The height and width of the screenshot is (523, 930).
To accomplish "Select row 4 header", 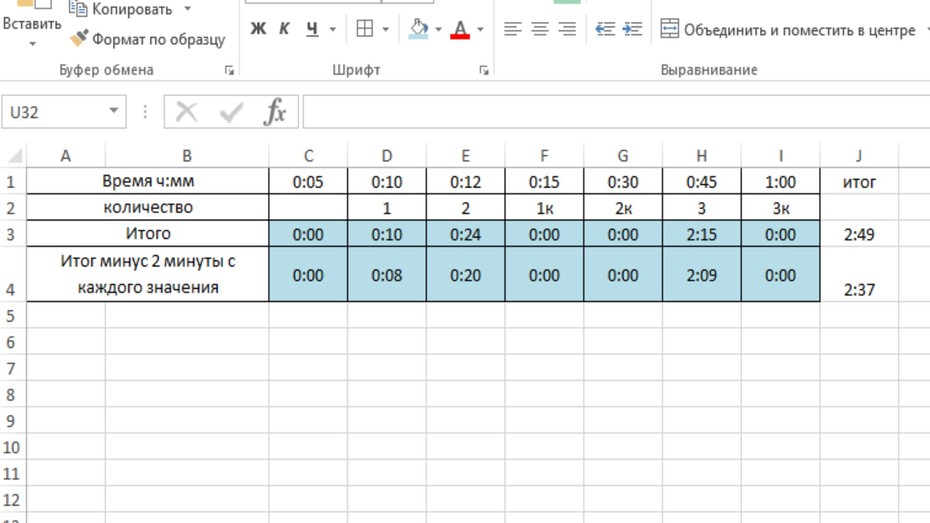I will pos(11,275).
